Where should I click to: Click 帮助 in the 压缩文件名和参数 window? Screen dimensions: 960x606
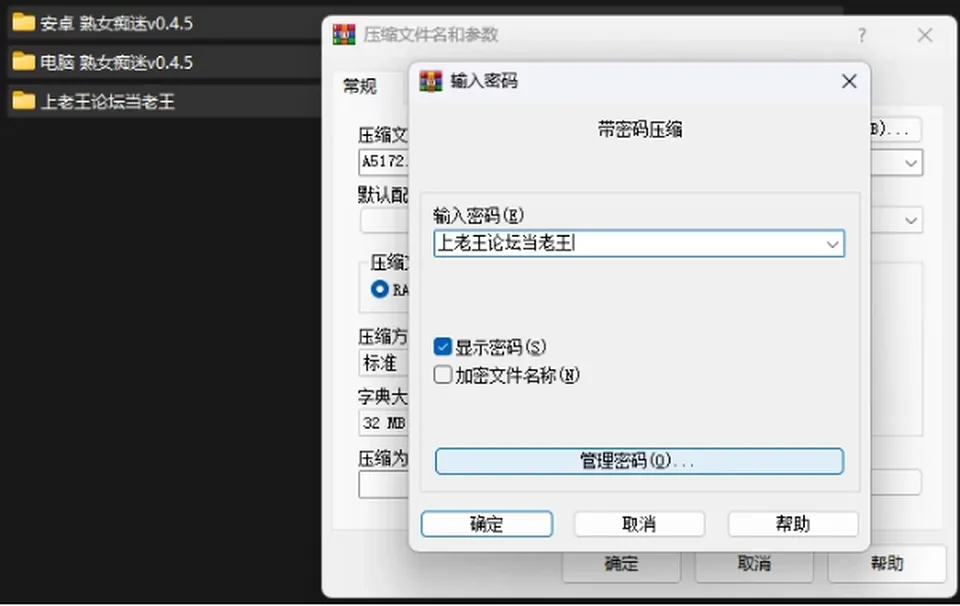pyautogui.click(x=887, y=563)
